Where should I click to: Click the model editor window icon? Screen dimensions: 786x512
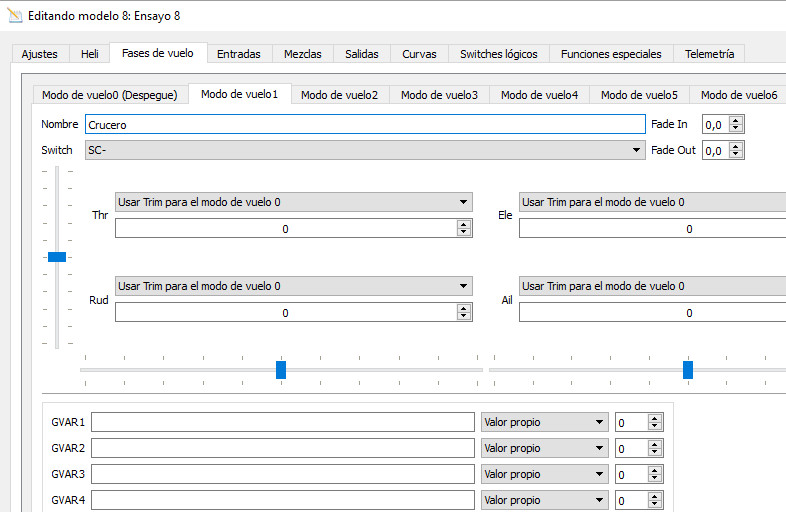(13, 16)
